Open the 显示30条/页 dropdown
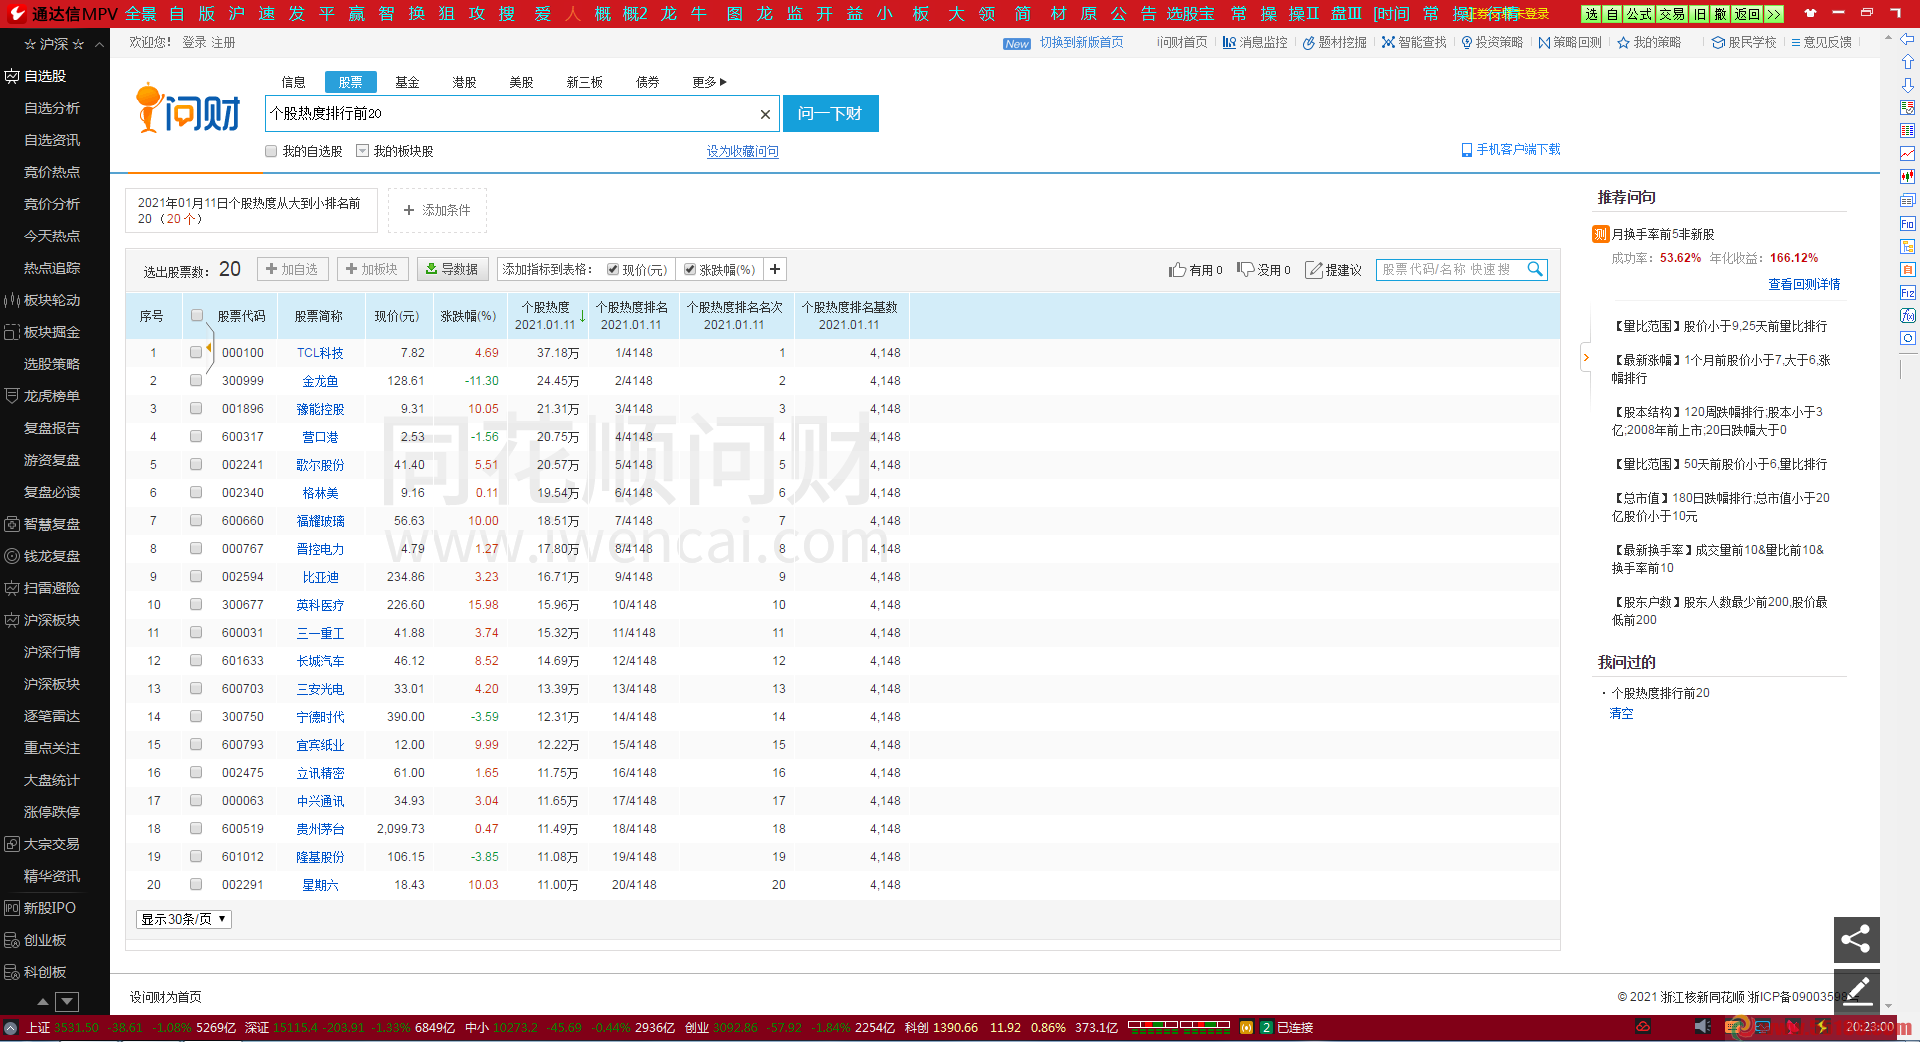The height and width of the screenshot is (1042, 1920). [x=184, y=919]
